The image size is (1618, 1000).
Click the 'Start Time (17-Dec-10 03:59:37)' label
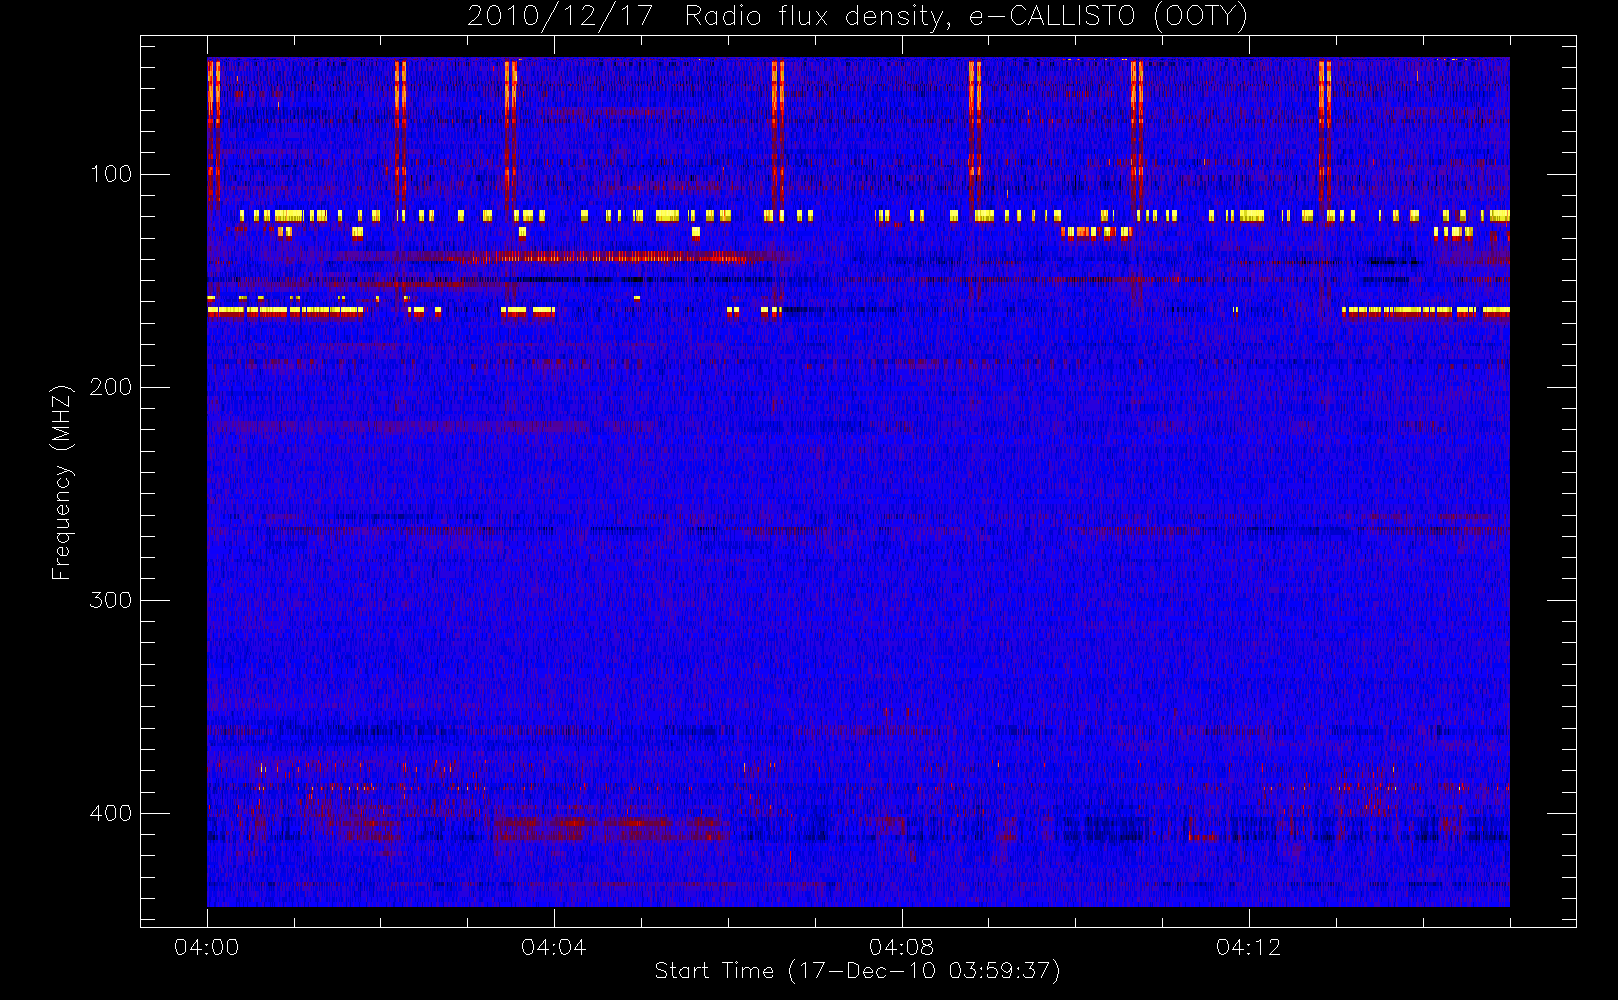pyautogui.click(x=857, y=971)
